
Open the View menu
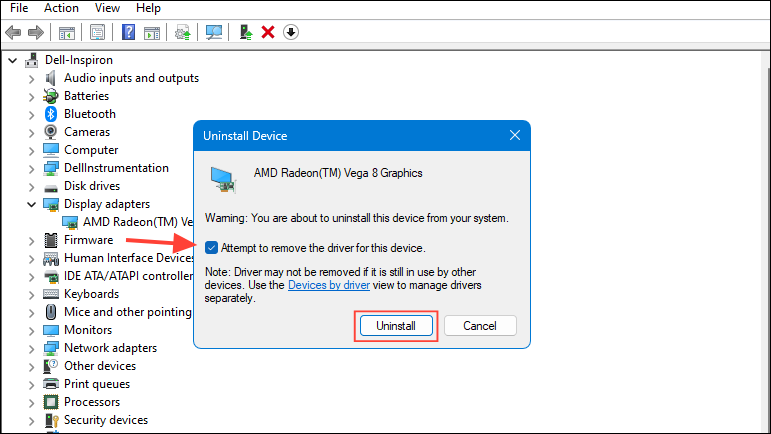pos(107,8)
